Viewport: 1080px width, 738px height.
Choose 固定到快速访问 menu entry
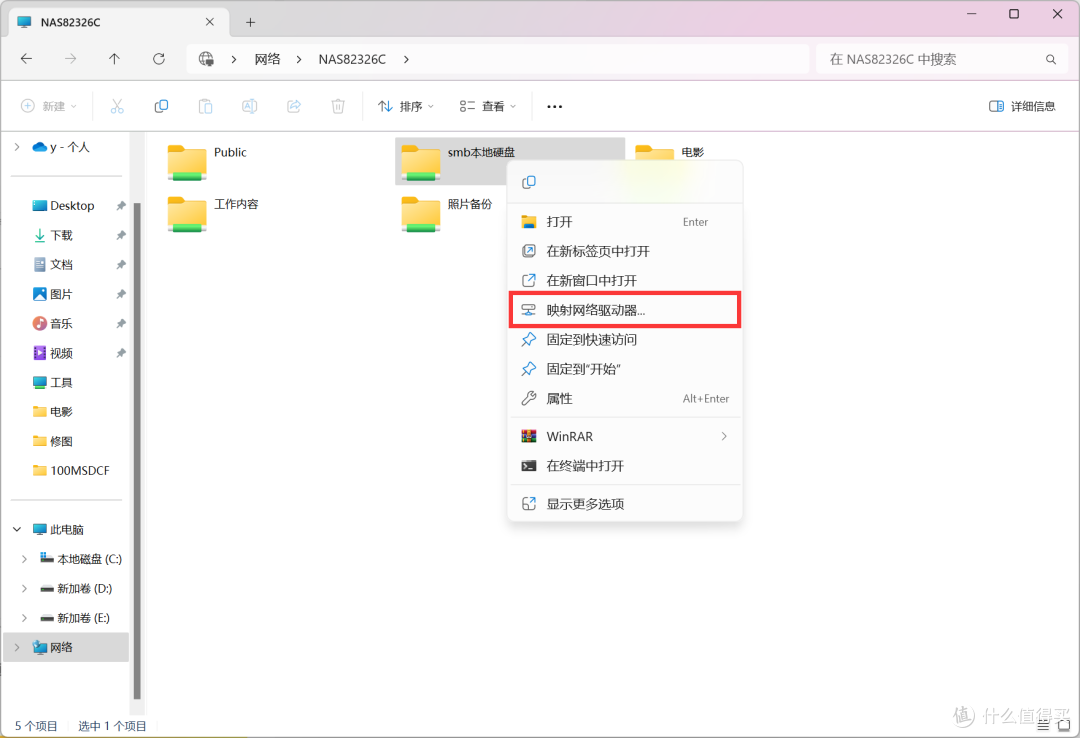(x=625, y=340)
